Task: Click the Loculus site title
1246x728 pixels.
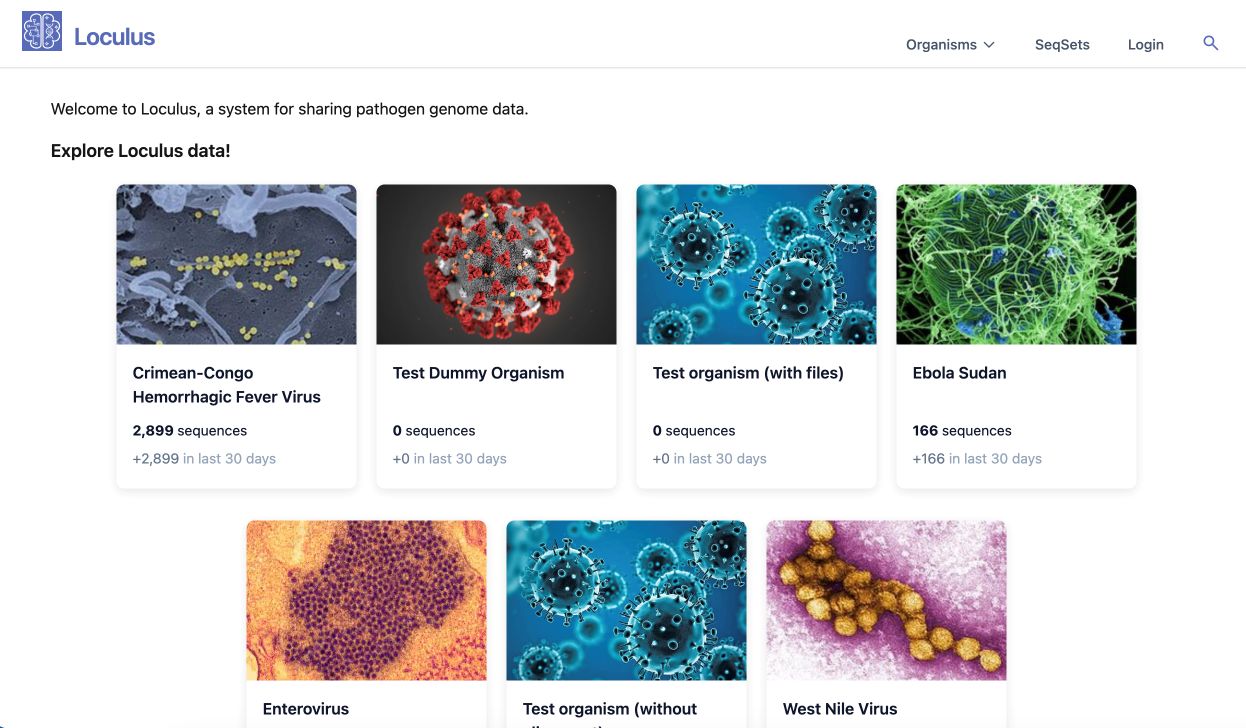Action: coord(115,38)
